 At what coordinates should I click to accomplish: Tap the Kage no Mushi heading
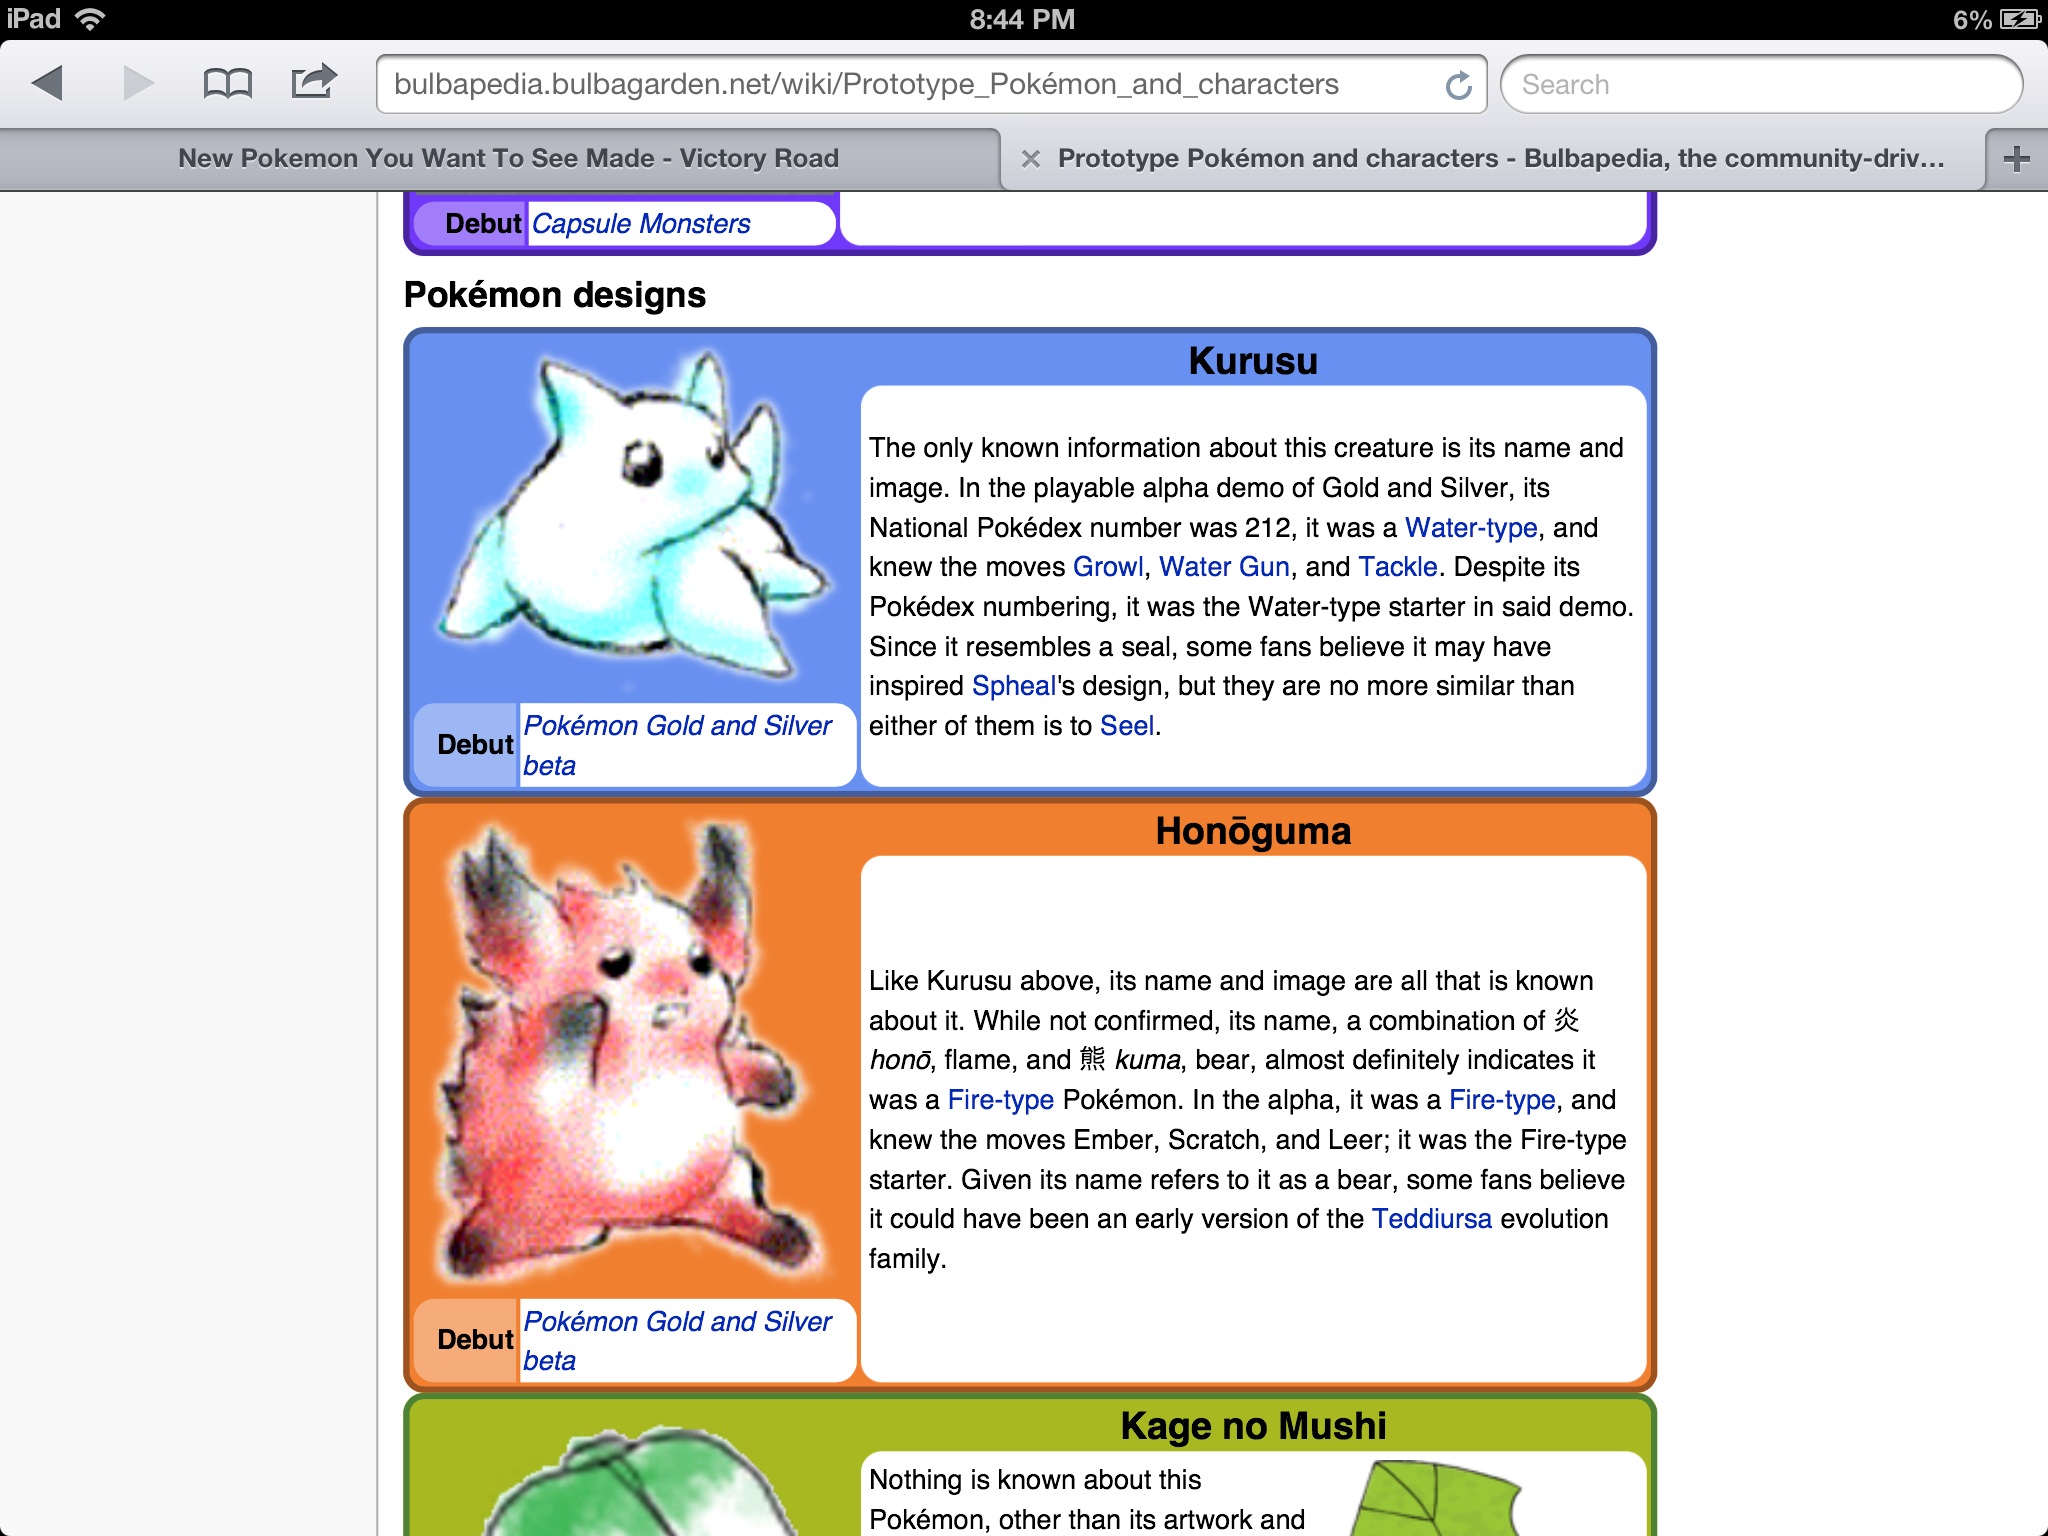[1253, 1426]
